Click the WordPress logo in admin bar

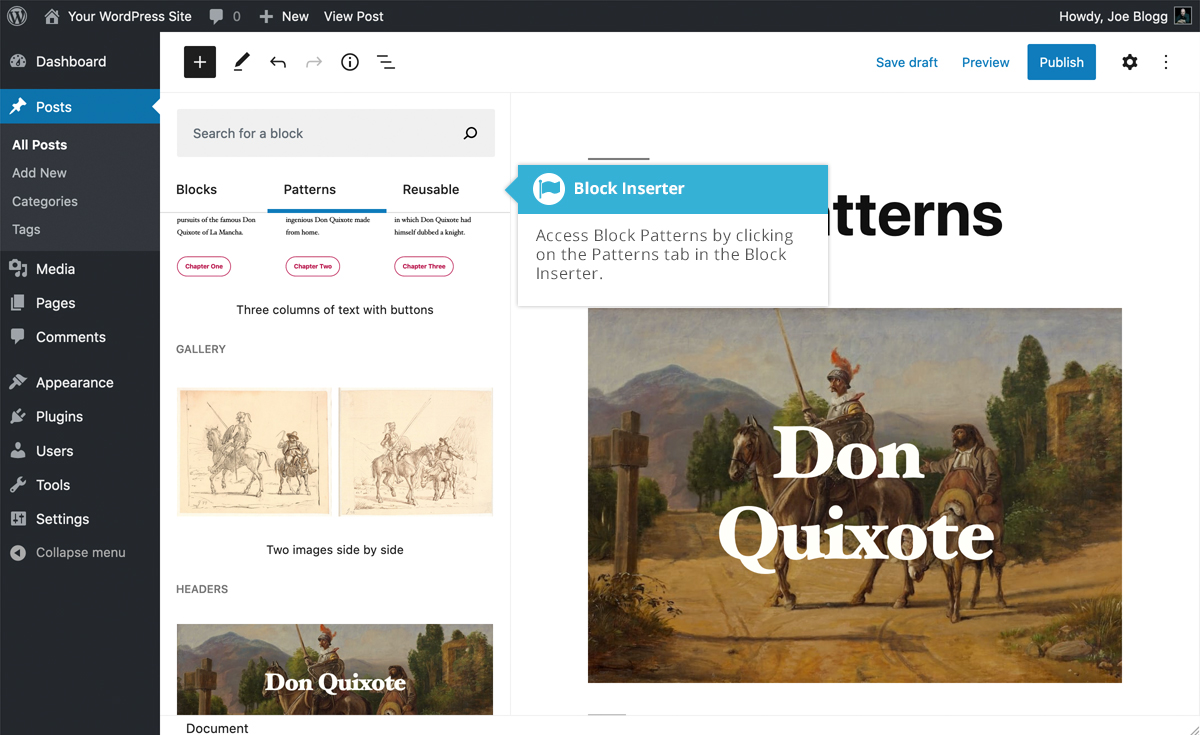pos(17,16)
